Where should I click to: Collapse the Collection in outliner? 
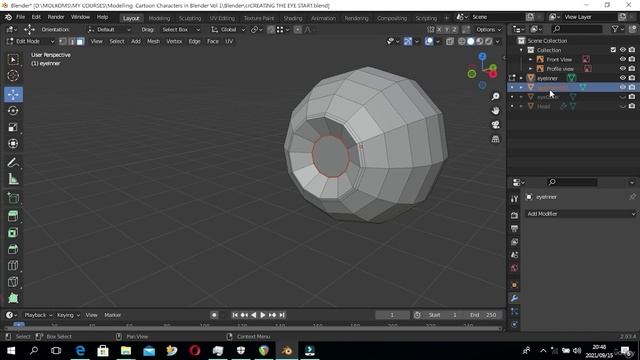[521, 50]
